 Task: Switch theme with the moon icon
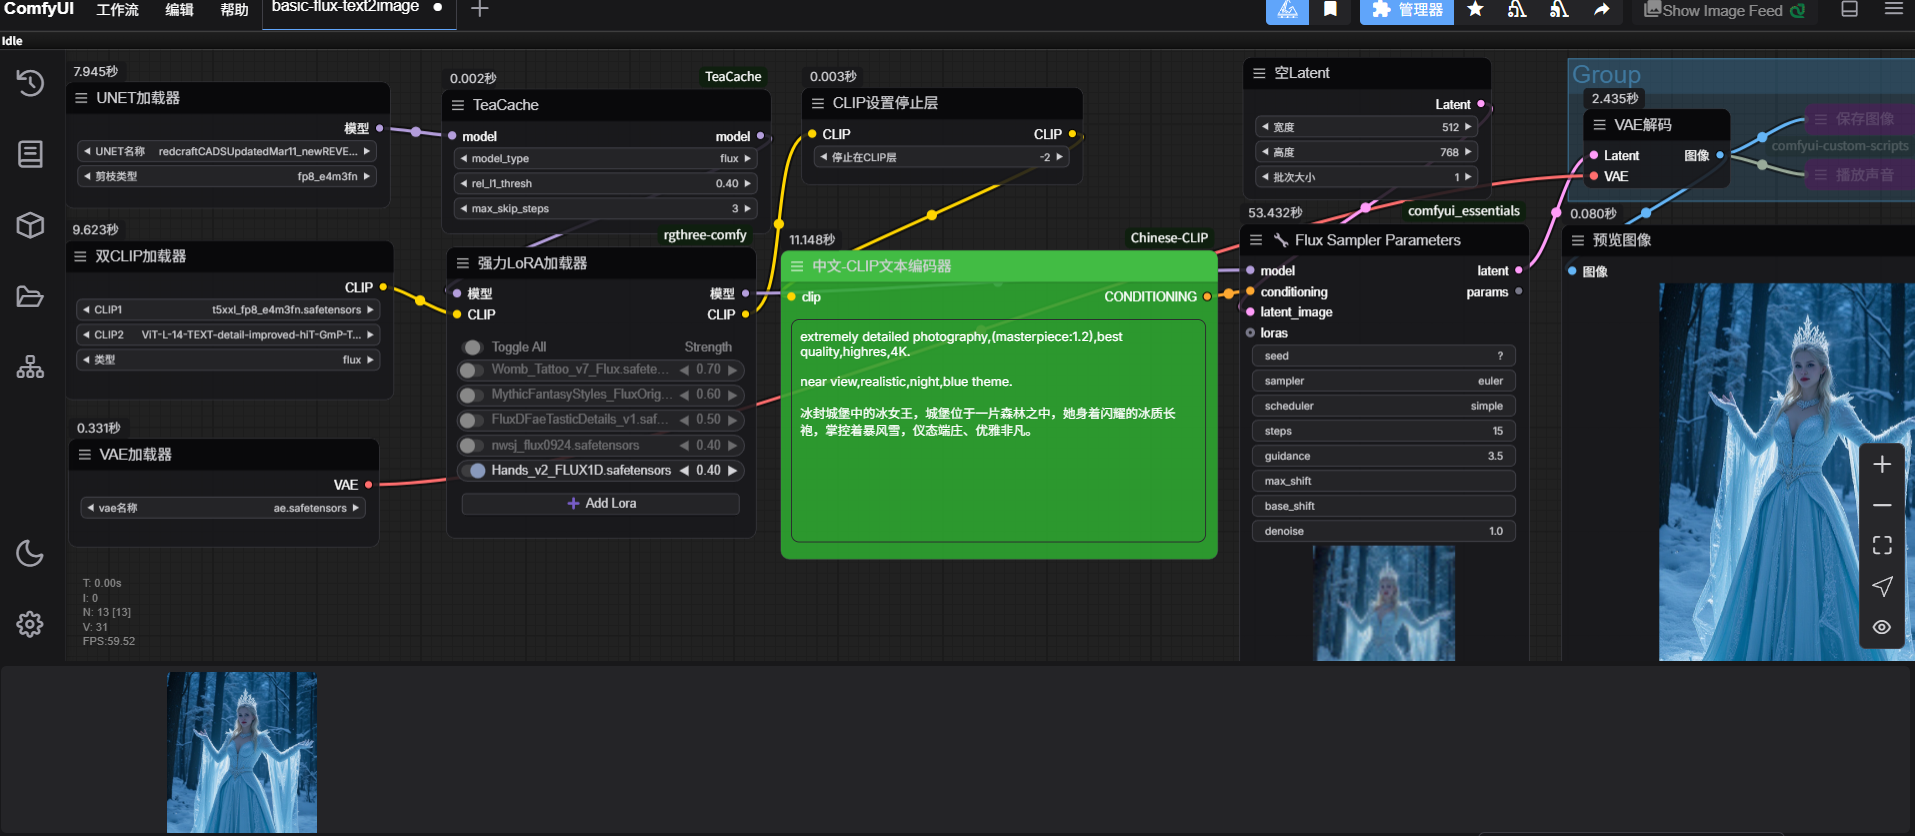tap(30, 553)
